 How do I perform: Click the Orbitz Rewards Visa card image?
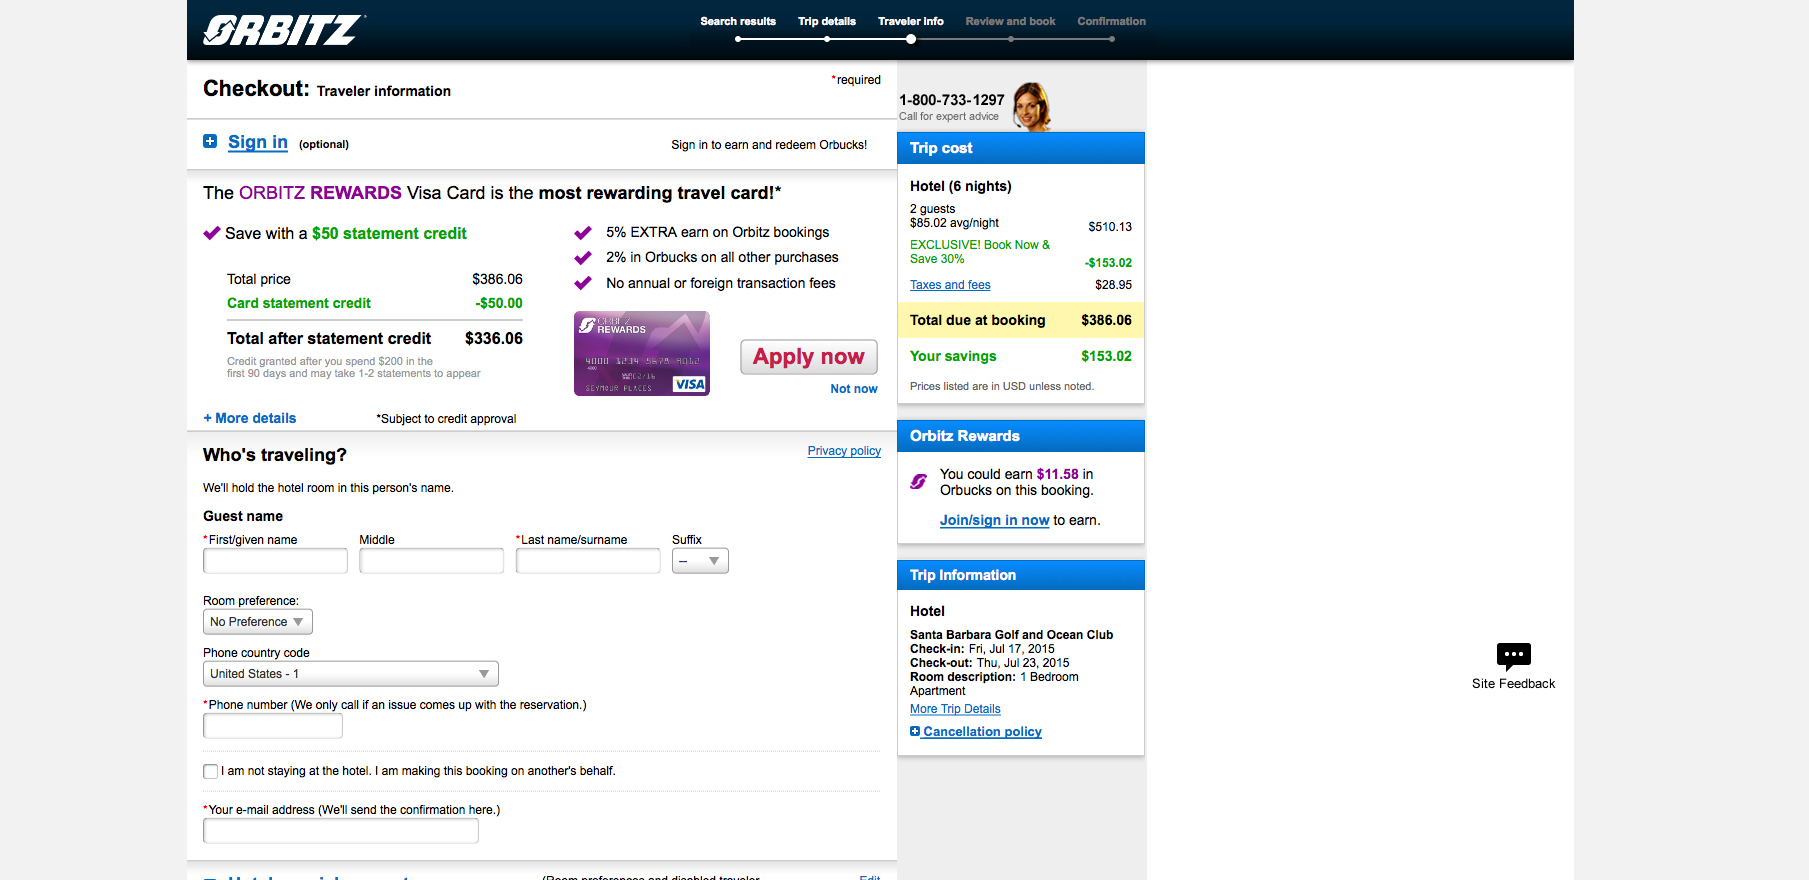pos(642,353)
